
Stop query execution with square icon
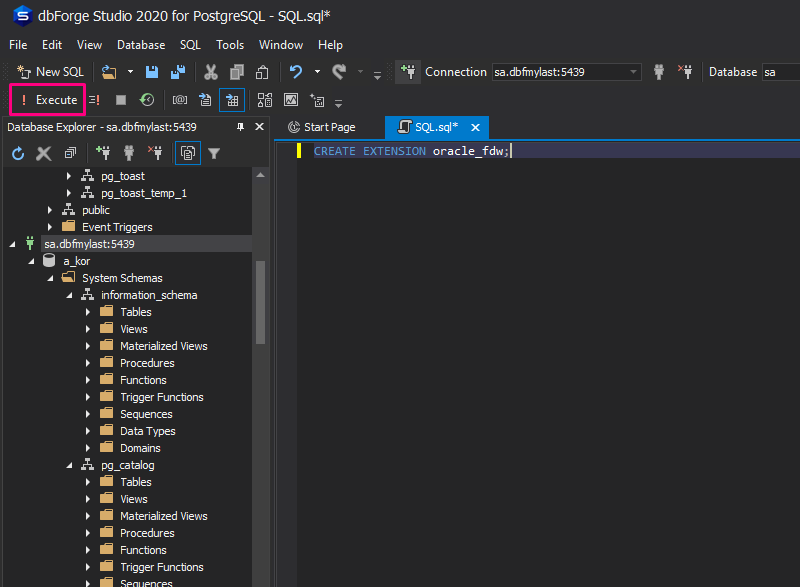point(121,100)
